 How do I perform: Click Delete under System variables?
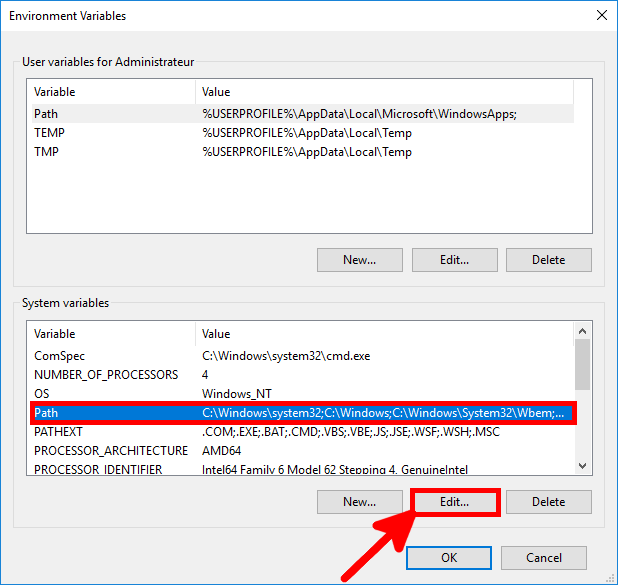click(549, 502)
